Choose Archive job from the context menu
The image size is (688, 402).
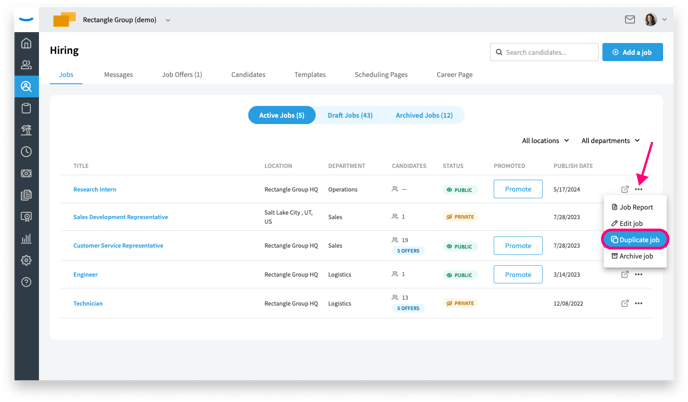(x=635, y=256)
